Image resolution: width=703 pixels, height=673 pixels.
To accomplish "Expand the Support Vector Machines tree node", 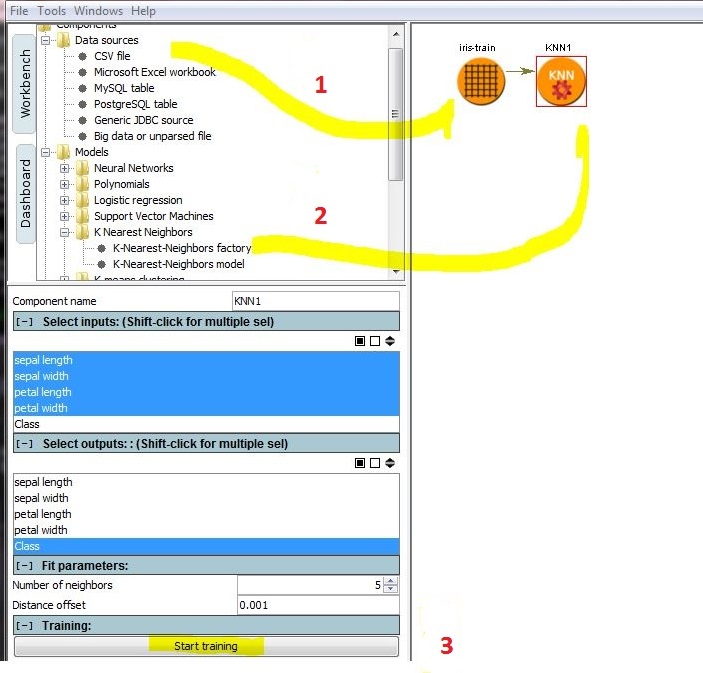I will pos(65,216).
